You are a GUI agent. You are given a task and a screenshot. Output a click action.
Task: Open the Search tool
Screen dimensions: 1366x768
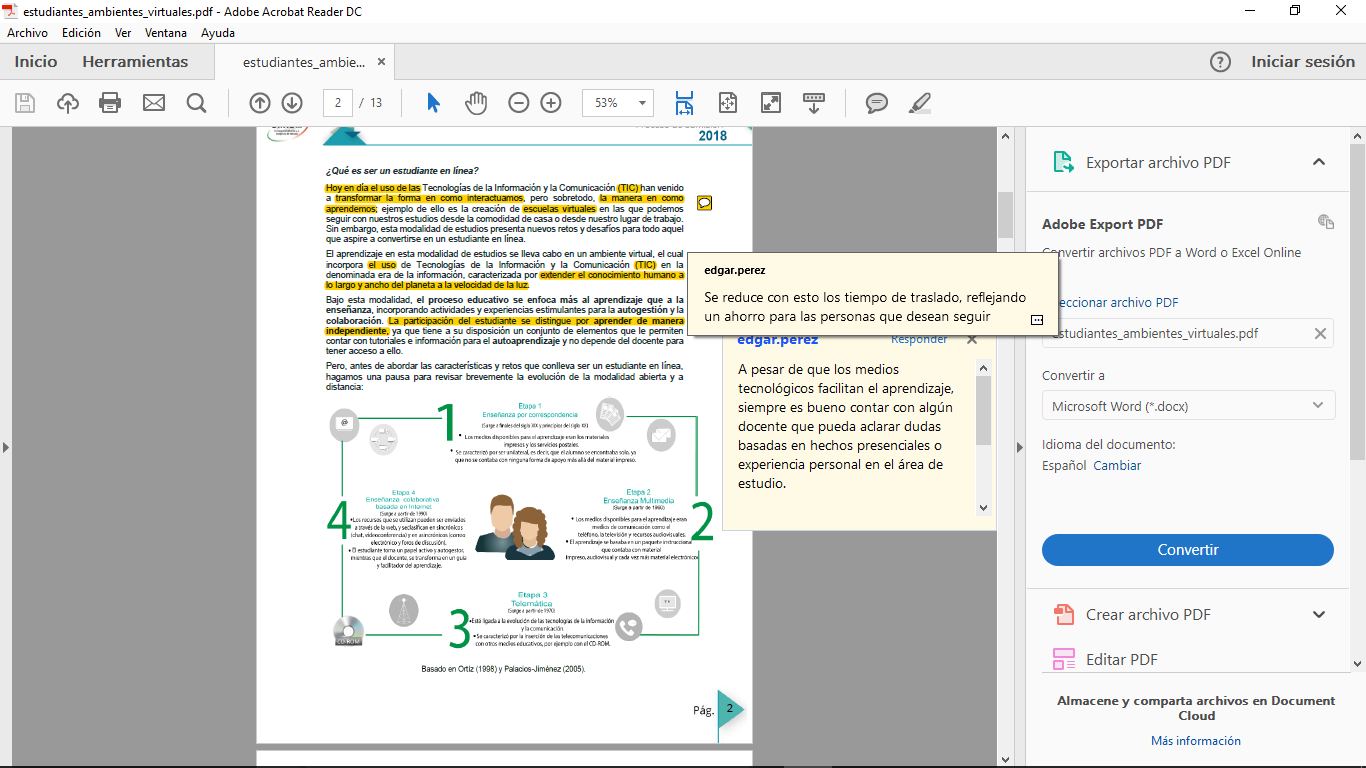[197, 103]
